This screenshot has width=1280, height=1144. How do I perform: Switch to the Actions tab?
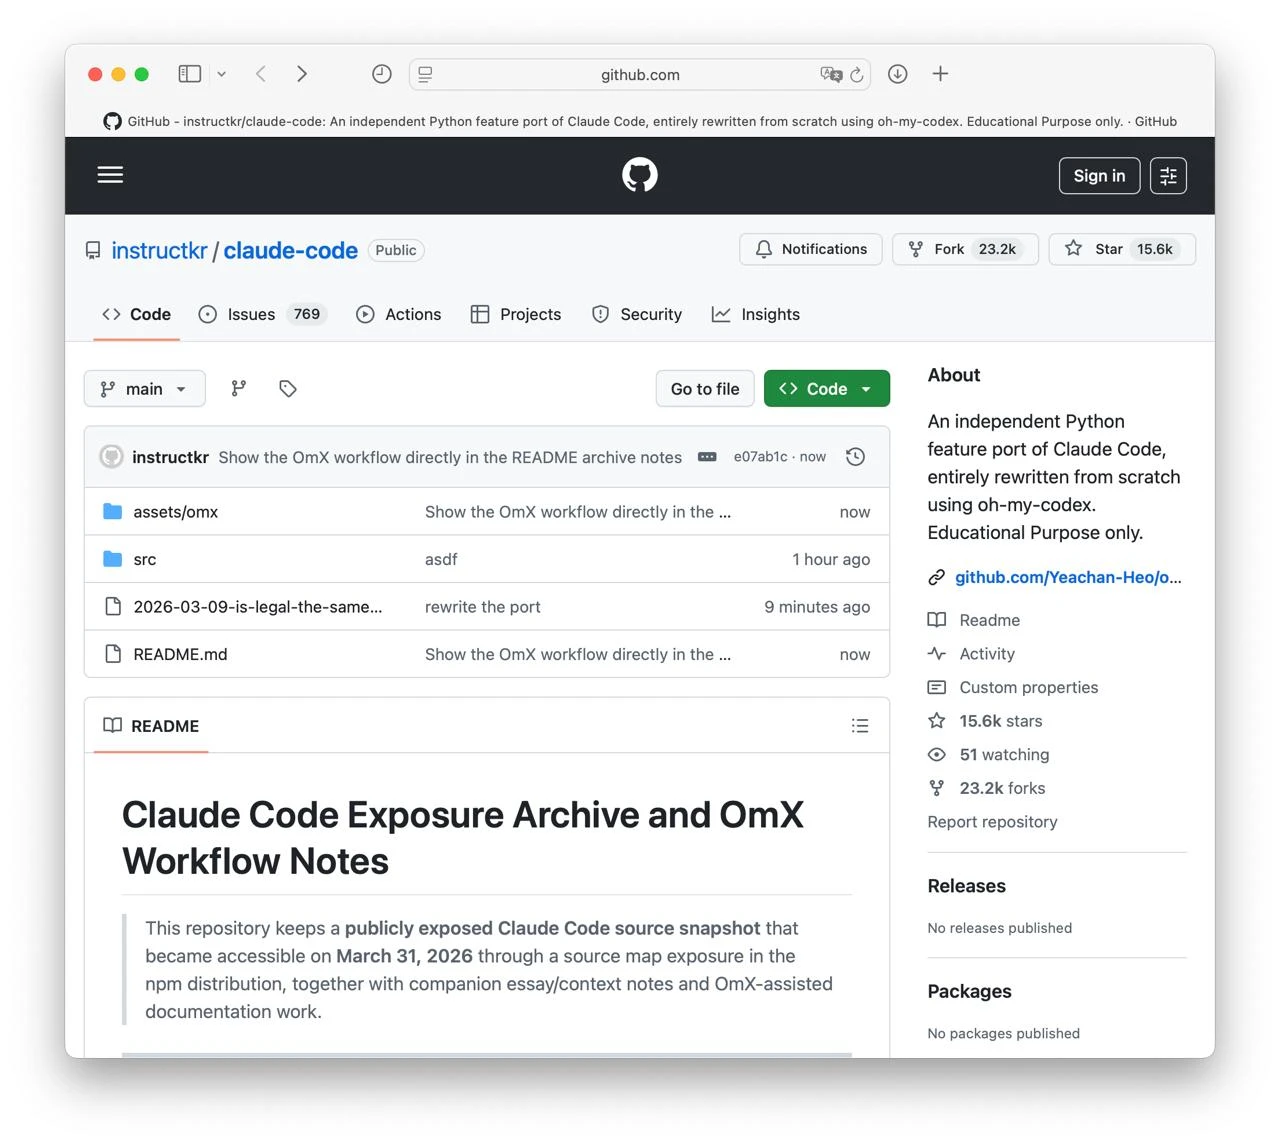tap(399, 314)
